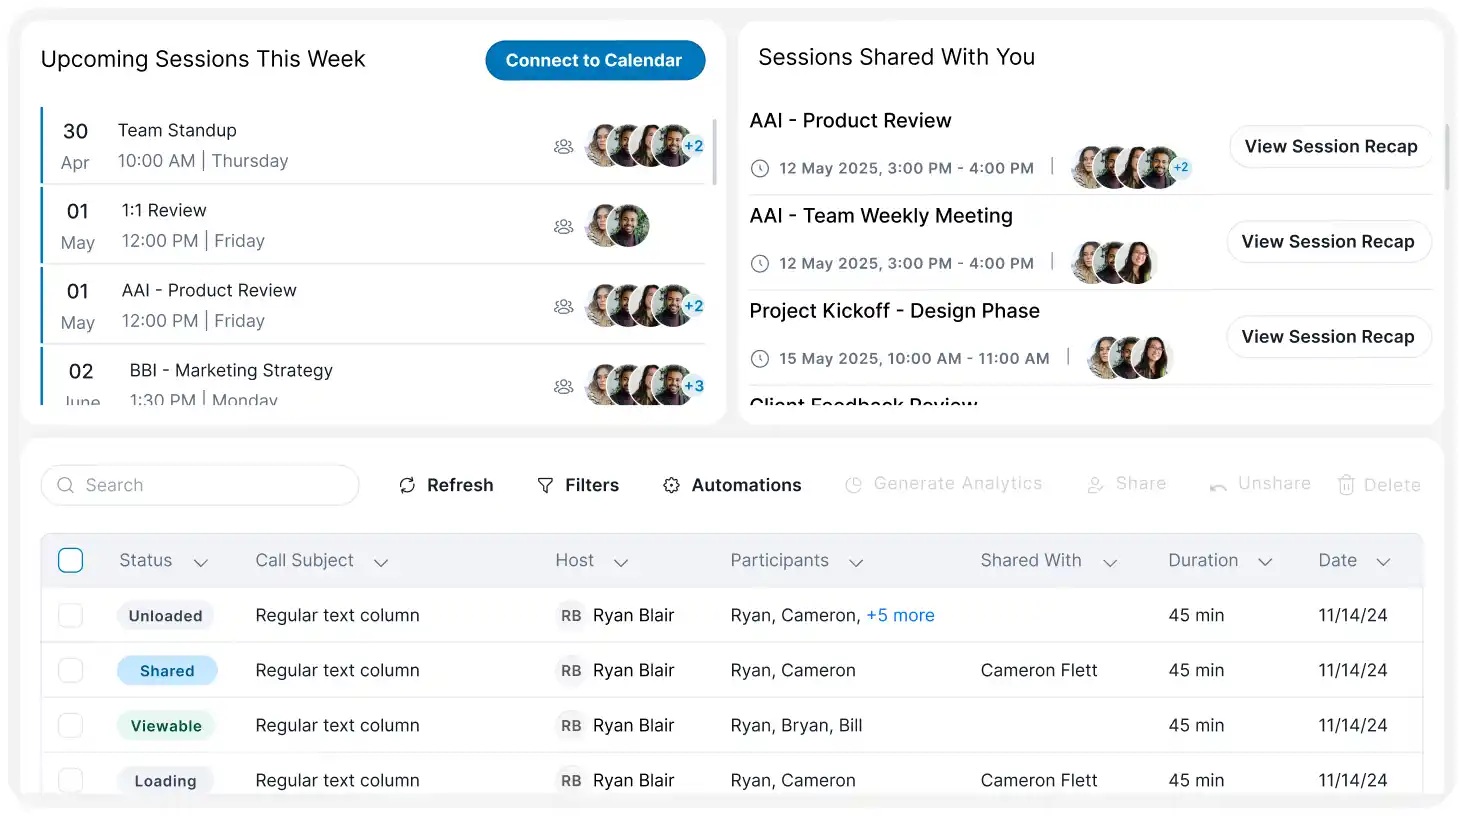The image size is (1464, 816).
Task: Click the participants icon on the 1:1 Review row
Action: pyautogui.click(x=564, y=226)
